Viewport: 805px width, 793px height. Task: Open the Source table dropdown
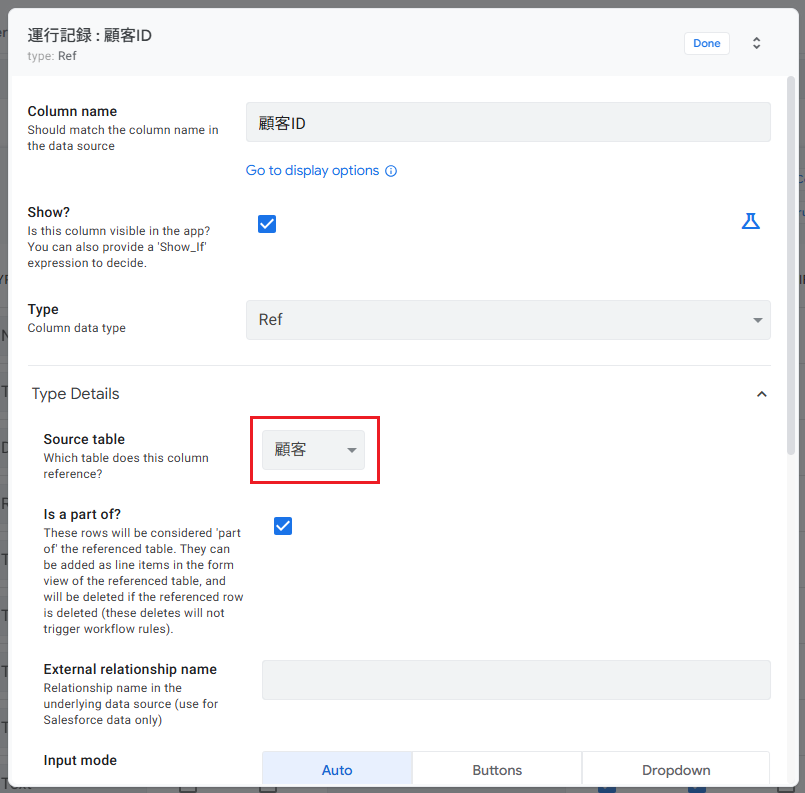tap(313, 450)
